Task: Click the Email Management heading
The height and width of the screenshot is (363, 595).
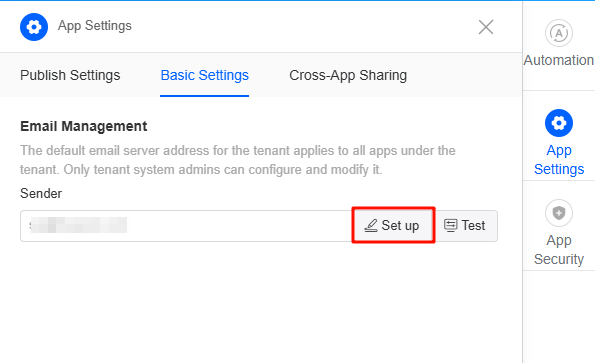Action: point(83,126)
